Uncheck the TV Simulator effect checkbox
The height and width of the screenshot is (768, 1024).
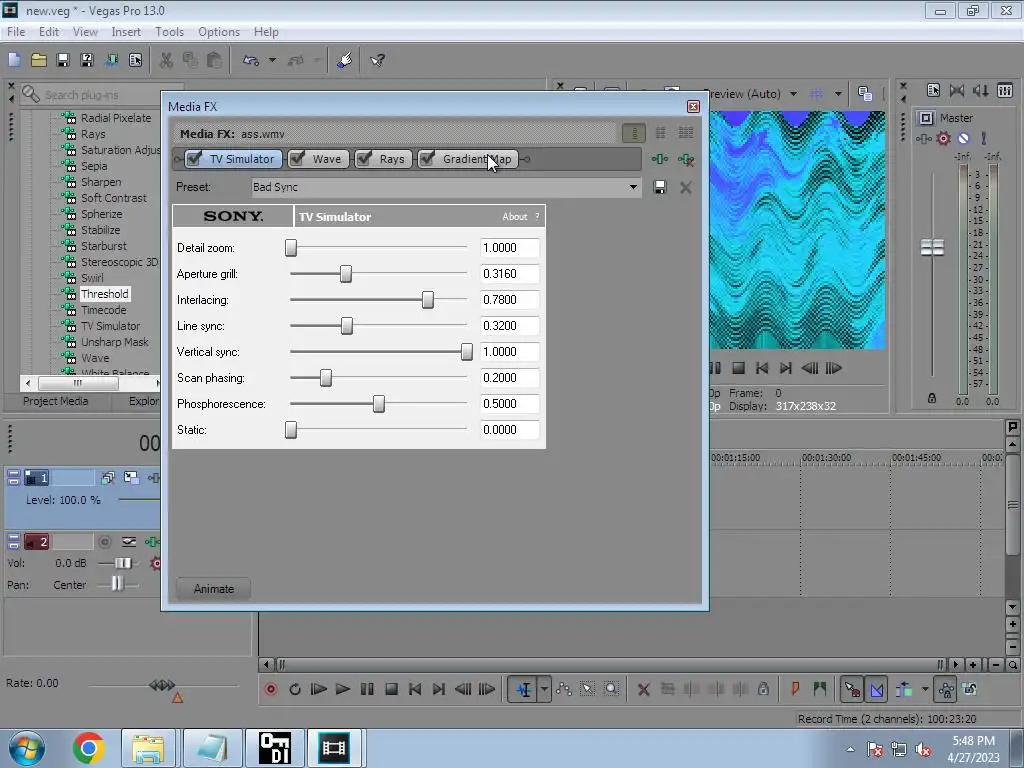[x=194, y=159]
